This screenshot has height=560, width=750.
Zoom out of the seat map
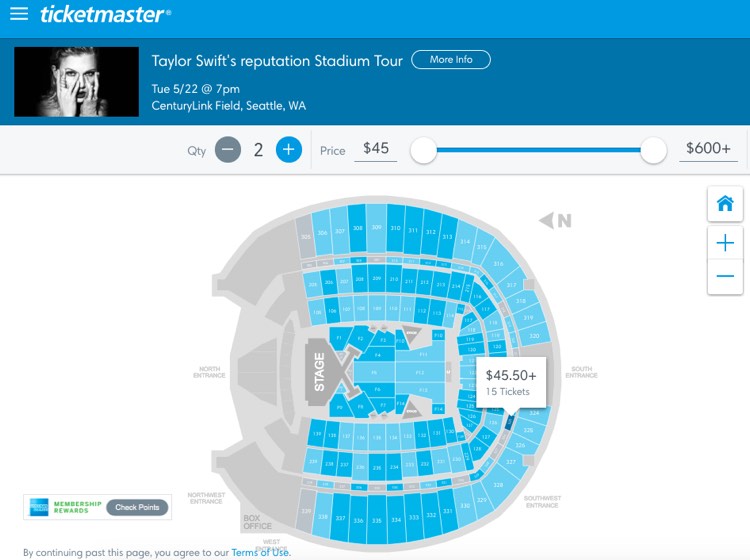tap(725, 276)
